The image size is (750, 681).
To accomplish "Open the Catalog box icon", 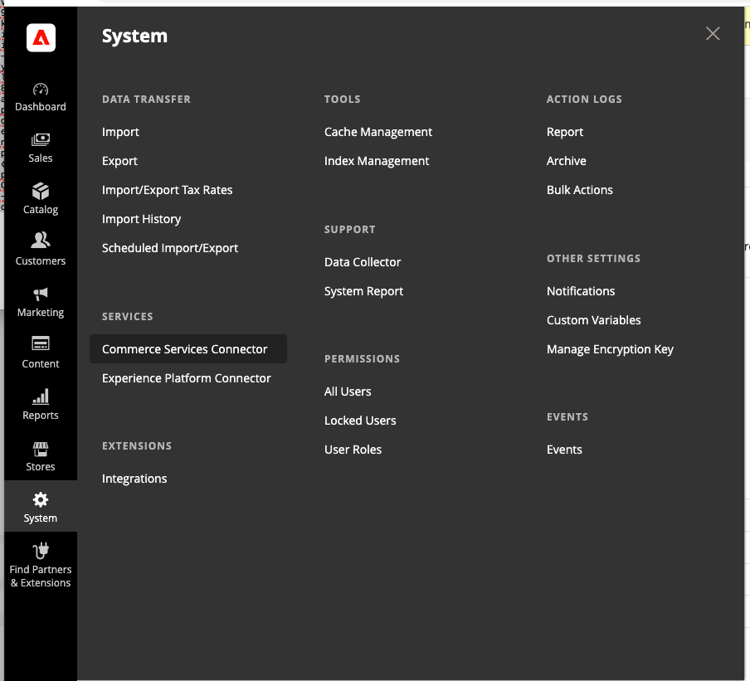I will pyautogui.click(x=41, y=191).
